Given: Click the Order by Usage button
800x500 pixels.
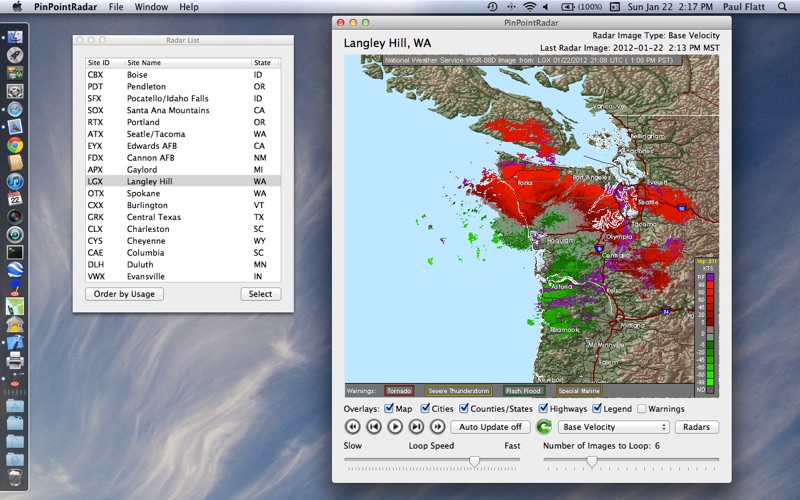Looking at the screenshot, I should [124, 294].
